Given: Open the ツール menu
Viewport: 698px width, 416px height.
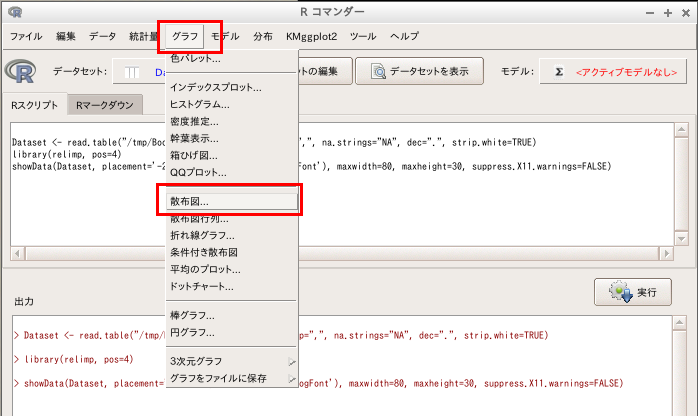Looking at the screenshot, I should coord(363,36).
